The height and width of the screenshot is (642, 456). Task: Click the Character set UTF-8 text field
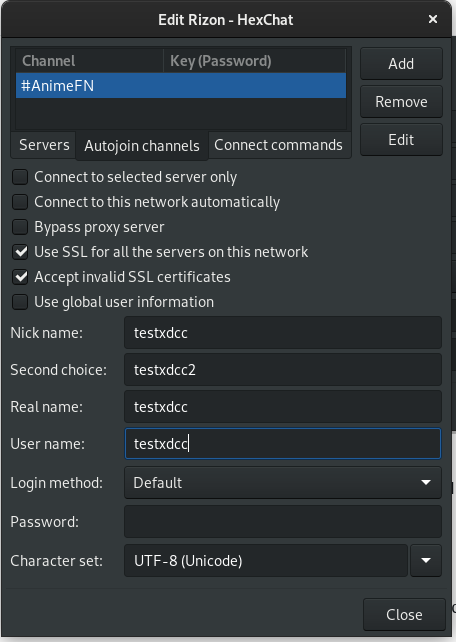[x=266, y=561]
